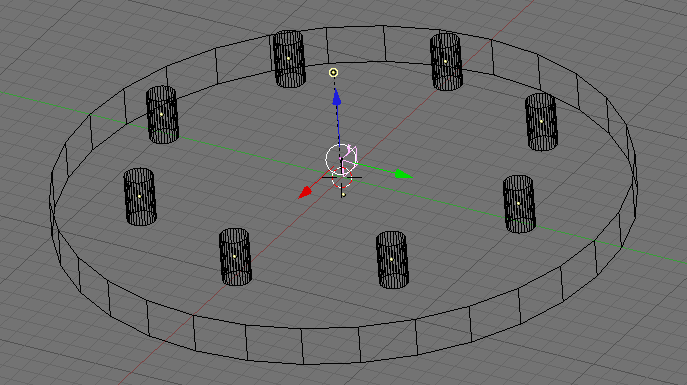687x385 pixels.
Task: Select the leftmost cylinder in the ring
Action: pos(140,197)
